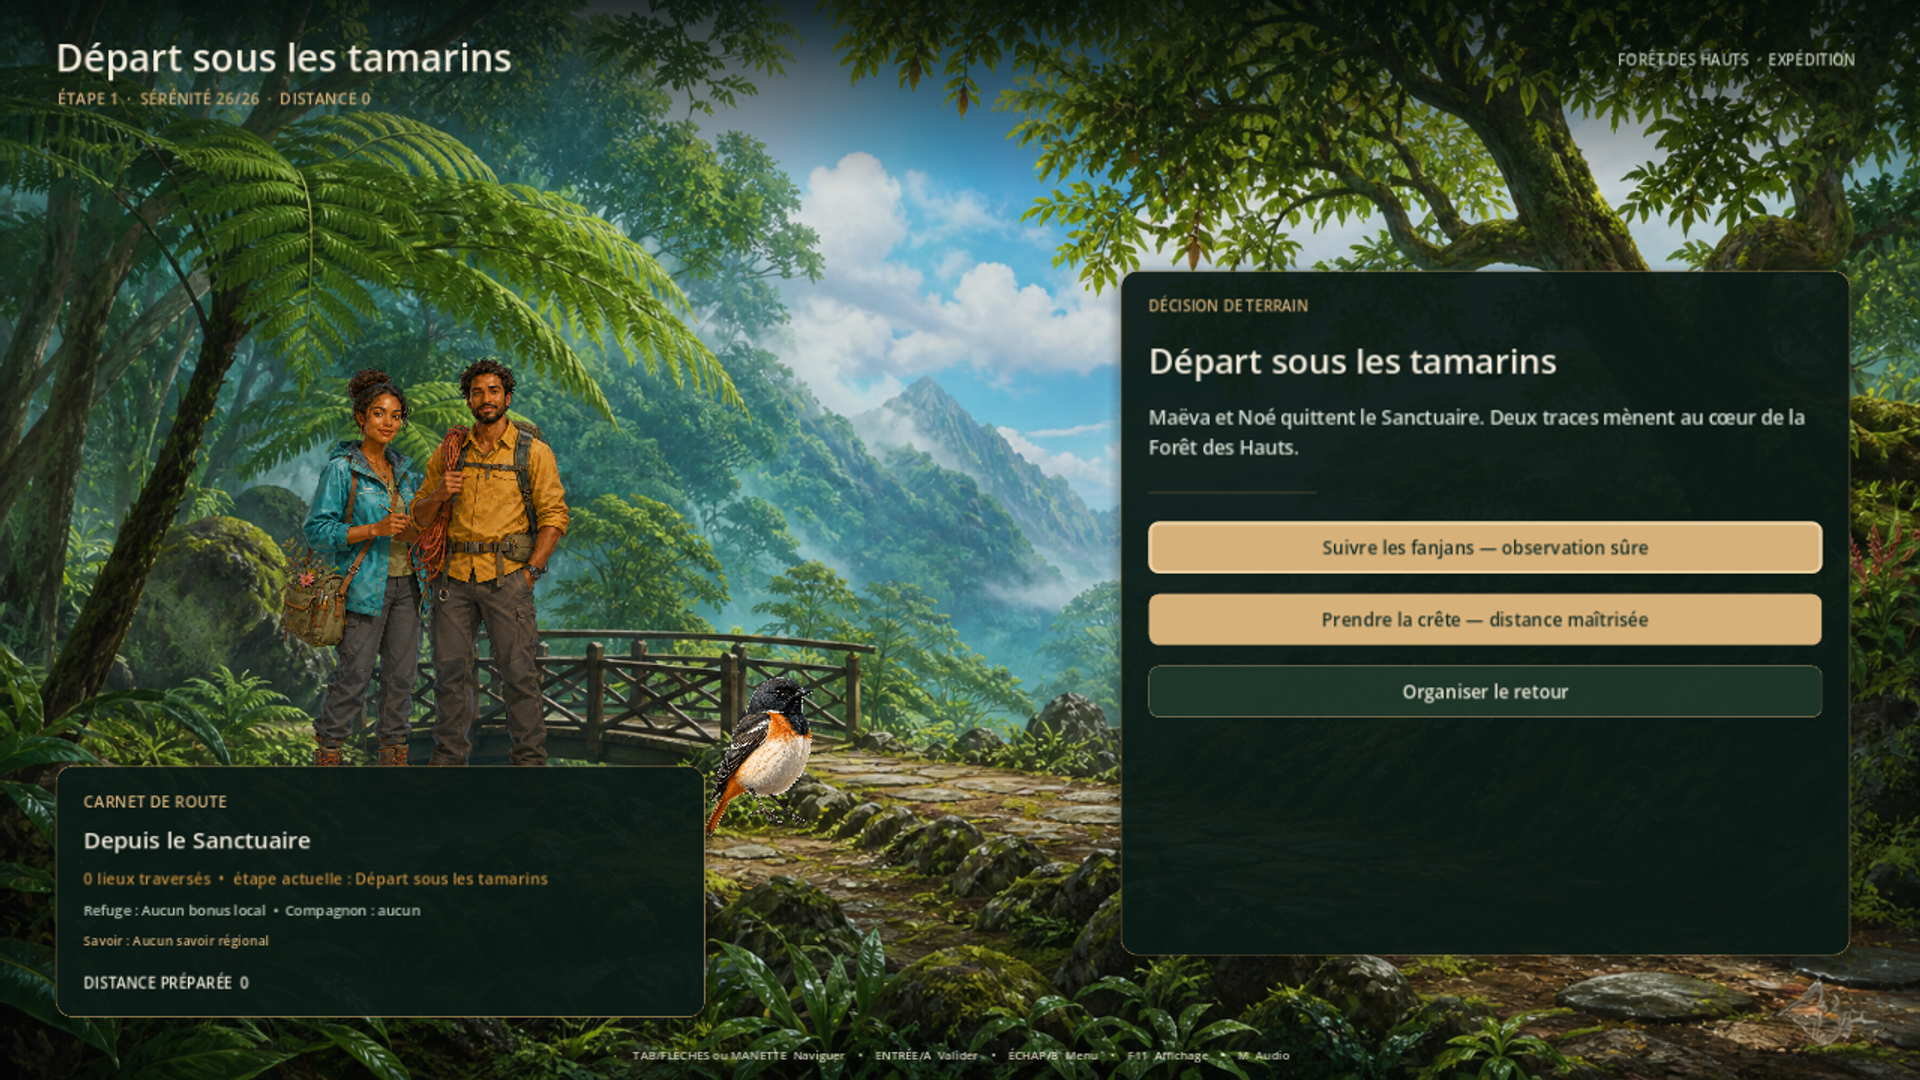Choose Suivre les fanjans — observation sûre
1920x1080 pixels.
point(1485,547)
